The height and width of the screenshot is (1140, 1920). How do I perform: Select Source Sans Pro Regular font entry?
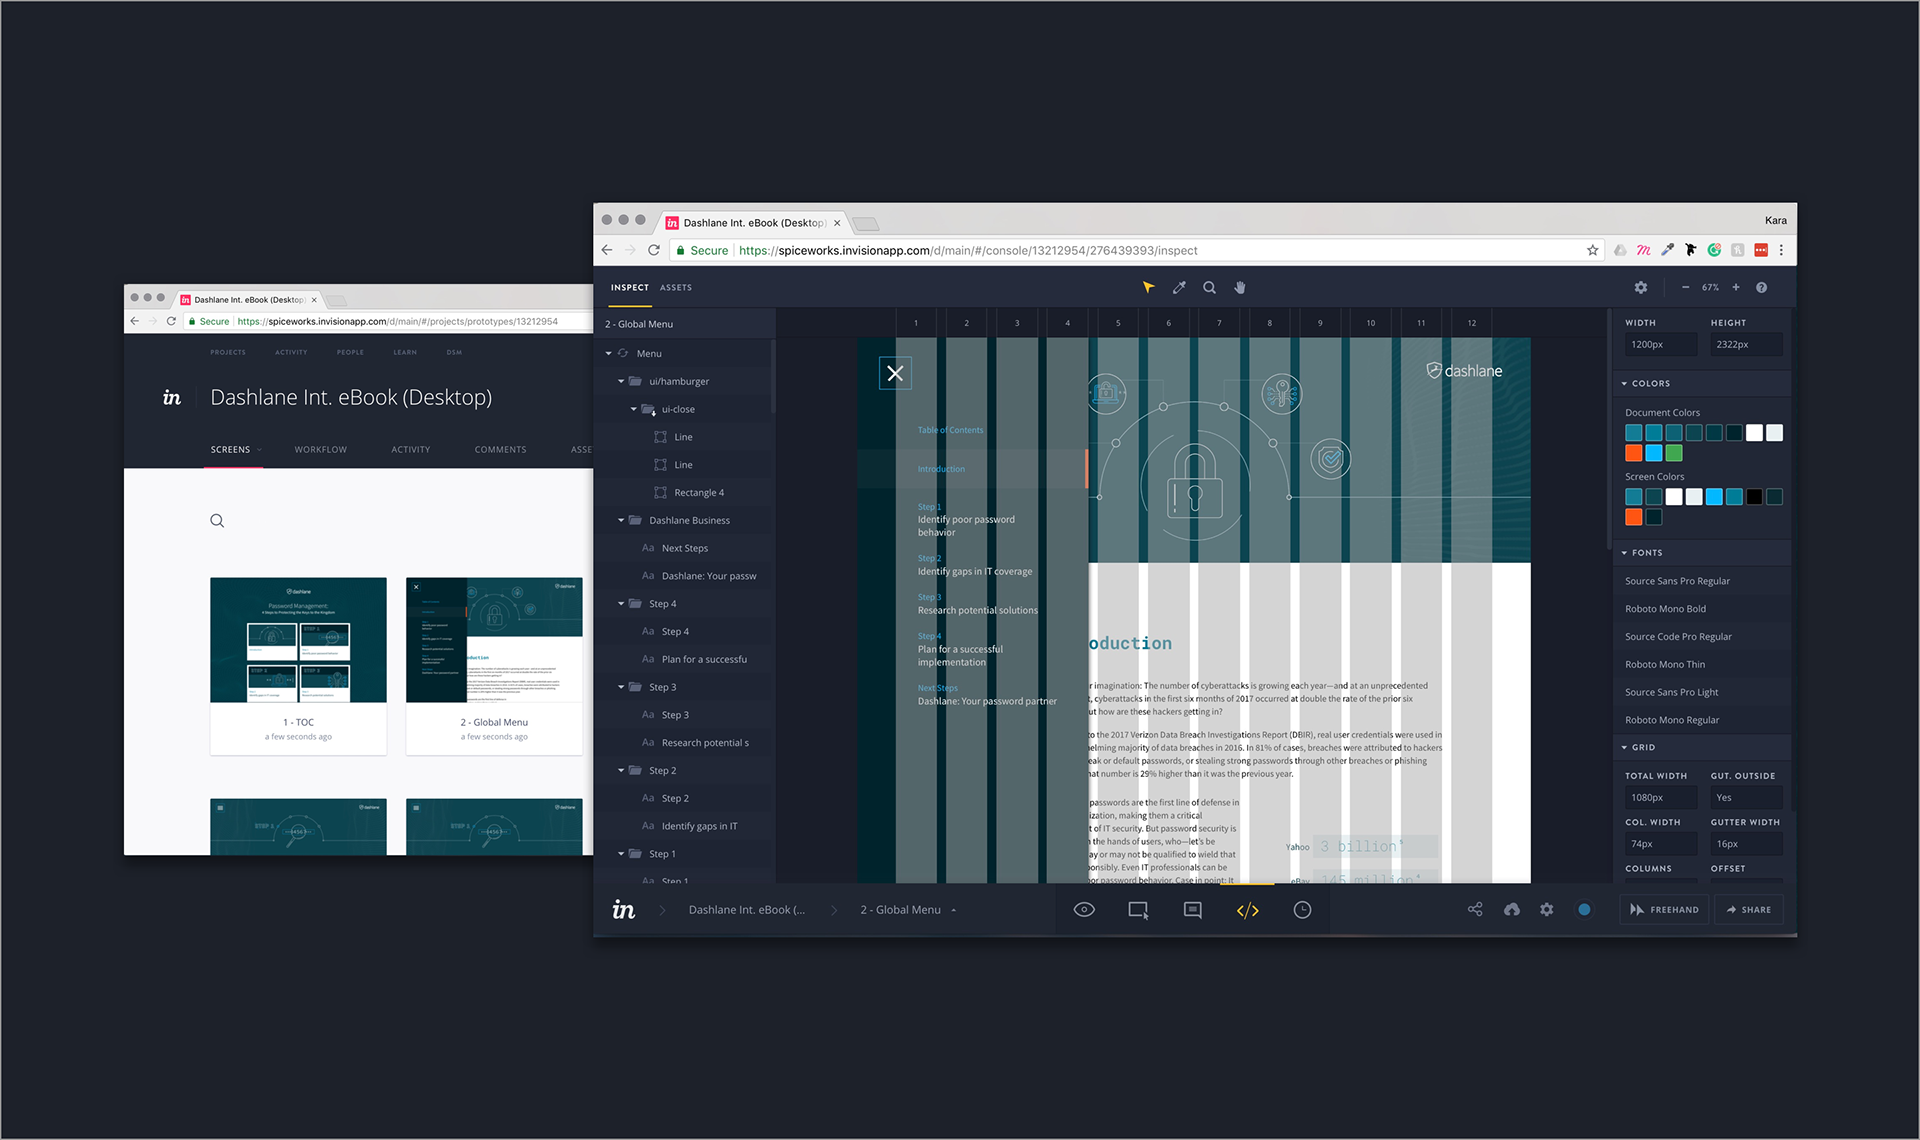pyautogui.click(x=1677, y=581)
